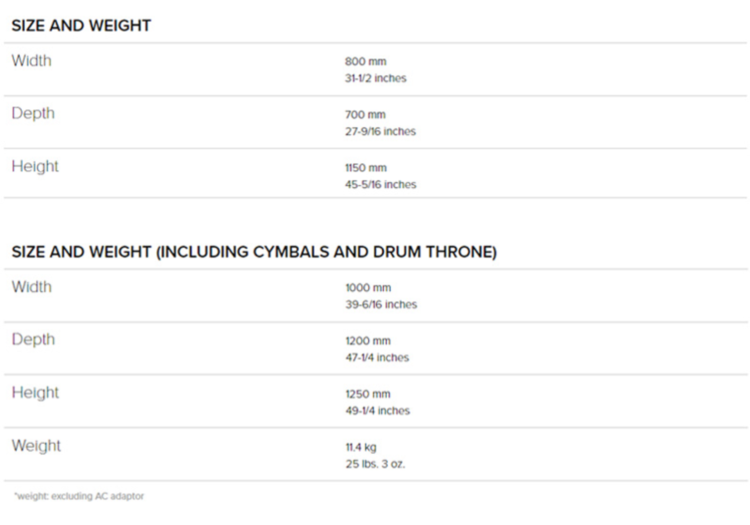Click the Height label beside 1150 mm
750x525 pixels.
pyautogui.click(x=35, y=167)
